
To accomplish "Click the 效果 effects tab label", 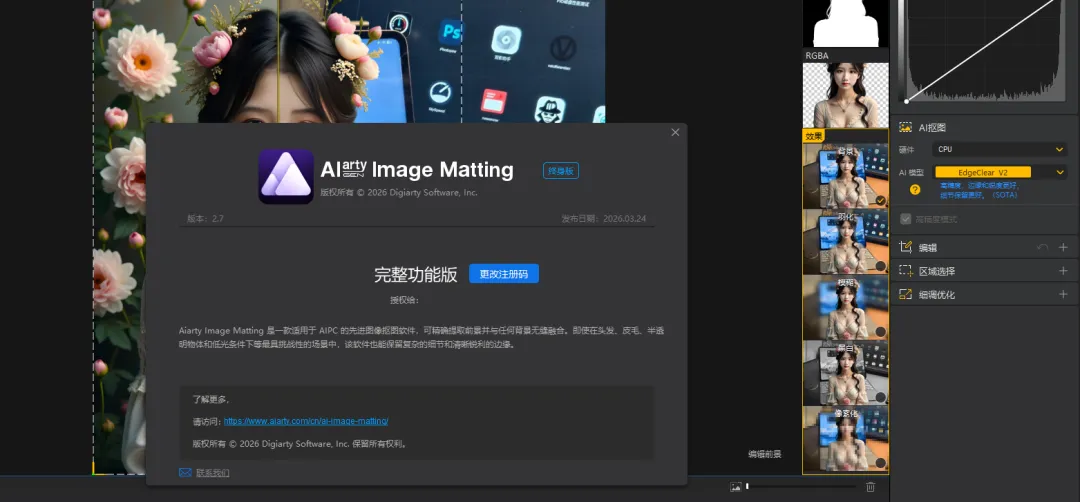I will [x=814, y=136].
